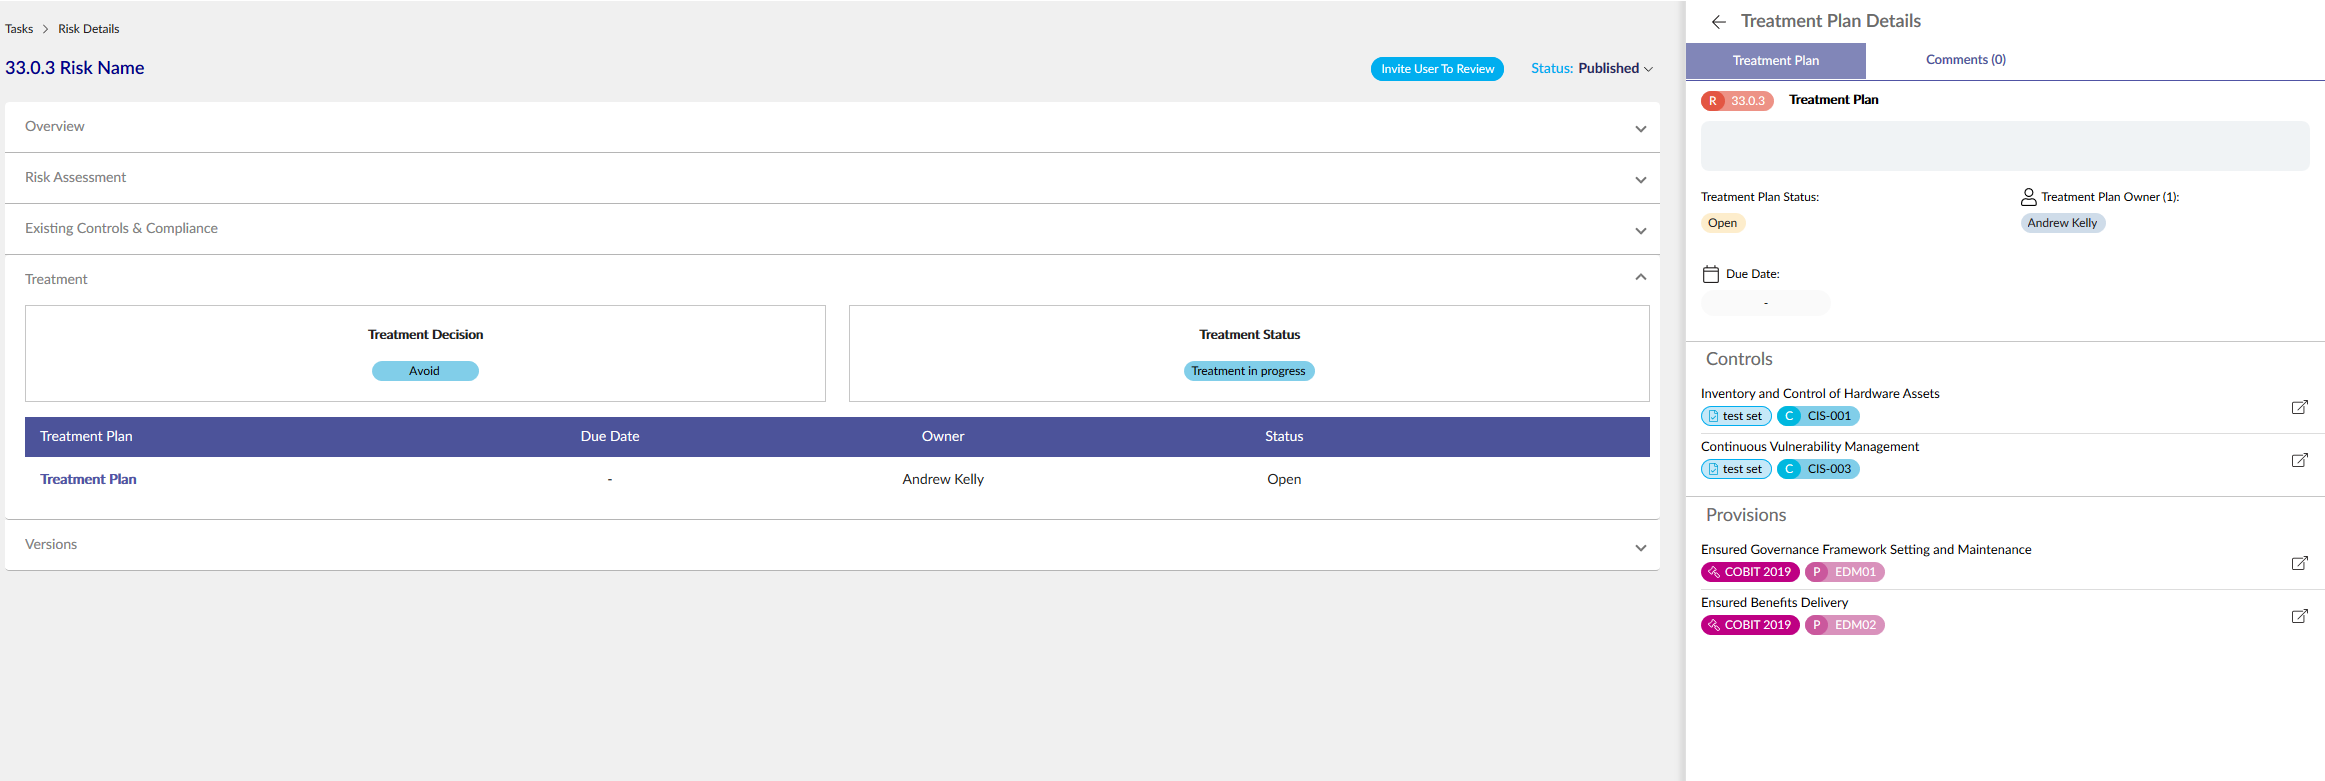Click the Open treatment plan status pill
2325x781 pixels.
point(1722,223)
